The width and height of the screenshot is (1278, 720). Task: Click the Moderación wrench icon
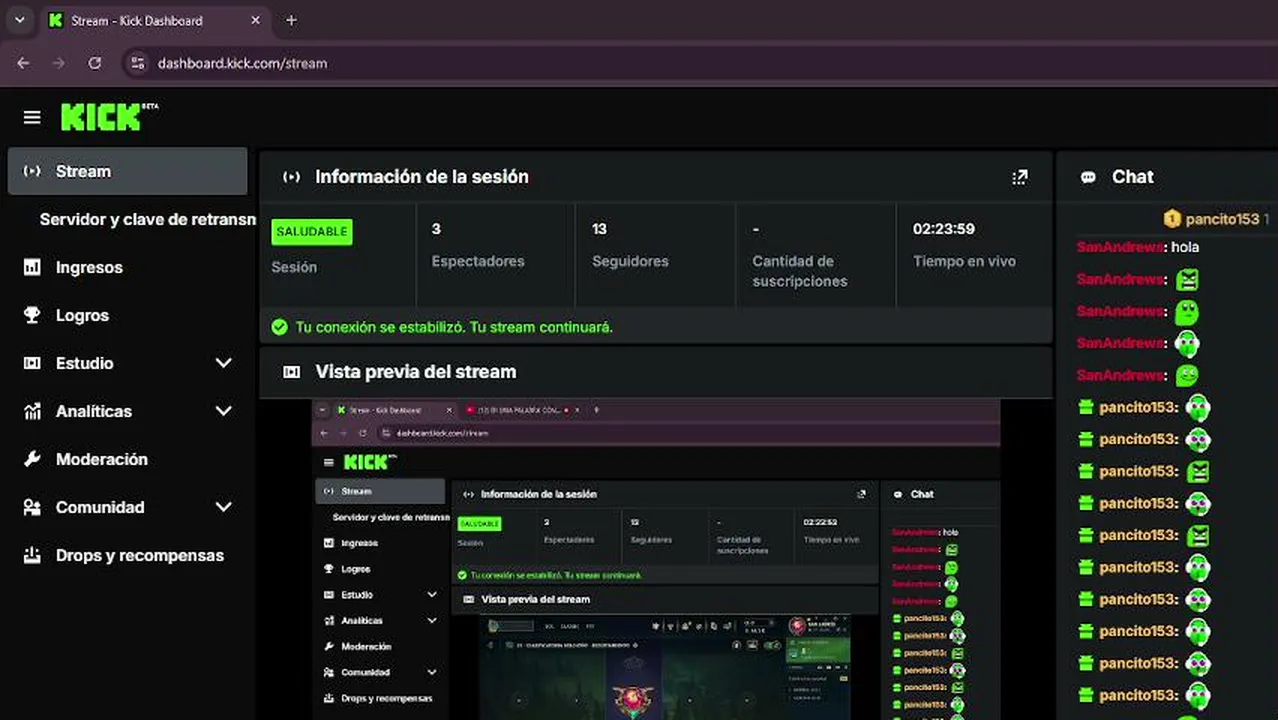pyautogui.click(x=32, y=459)
